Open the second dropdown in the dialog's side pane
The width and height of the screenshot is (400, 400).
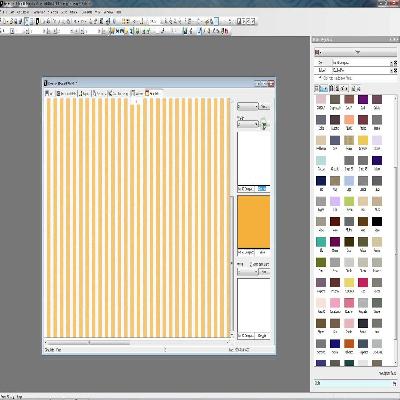(248, 124)
